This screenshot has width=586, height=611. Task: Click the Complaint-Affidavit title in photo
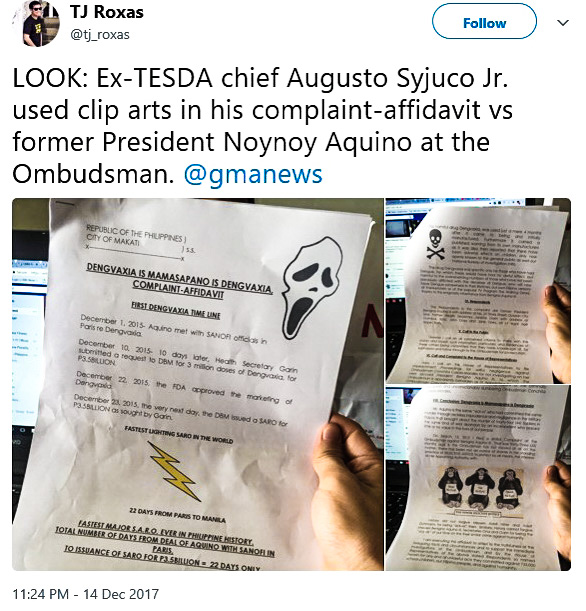(x=178, y=291)
